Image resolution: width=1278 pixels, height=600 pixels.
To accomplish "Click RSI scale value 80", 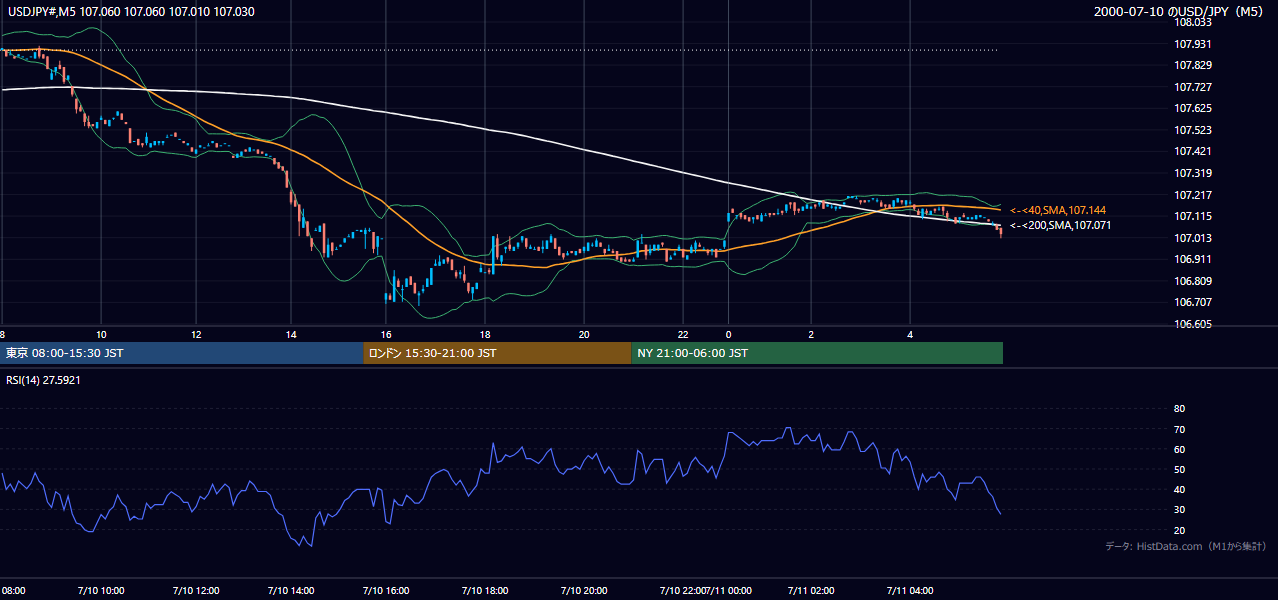I will point(1179,409).
